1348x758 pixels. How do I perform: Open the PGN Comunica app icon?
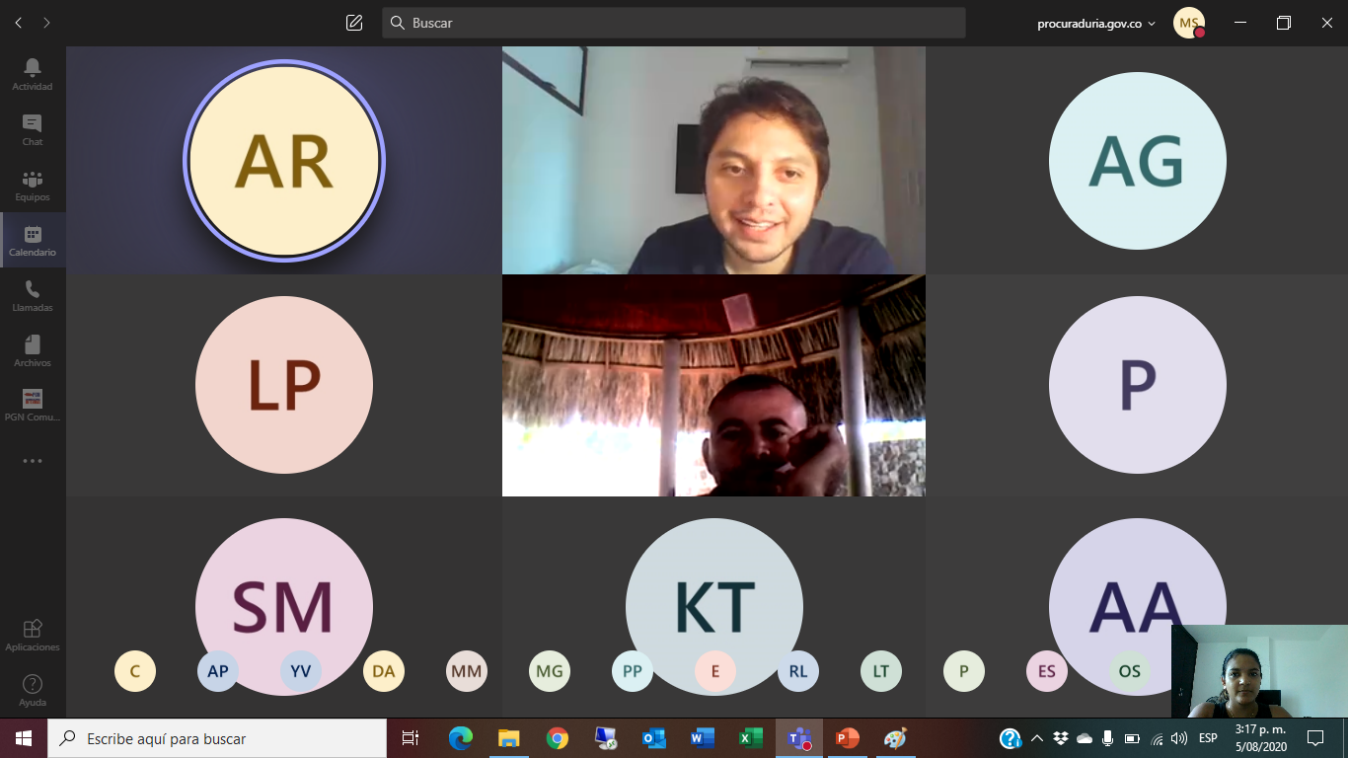click(x=32, y=405)
